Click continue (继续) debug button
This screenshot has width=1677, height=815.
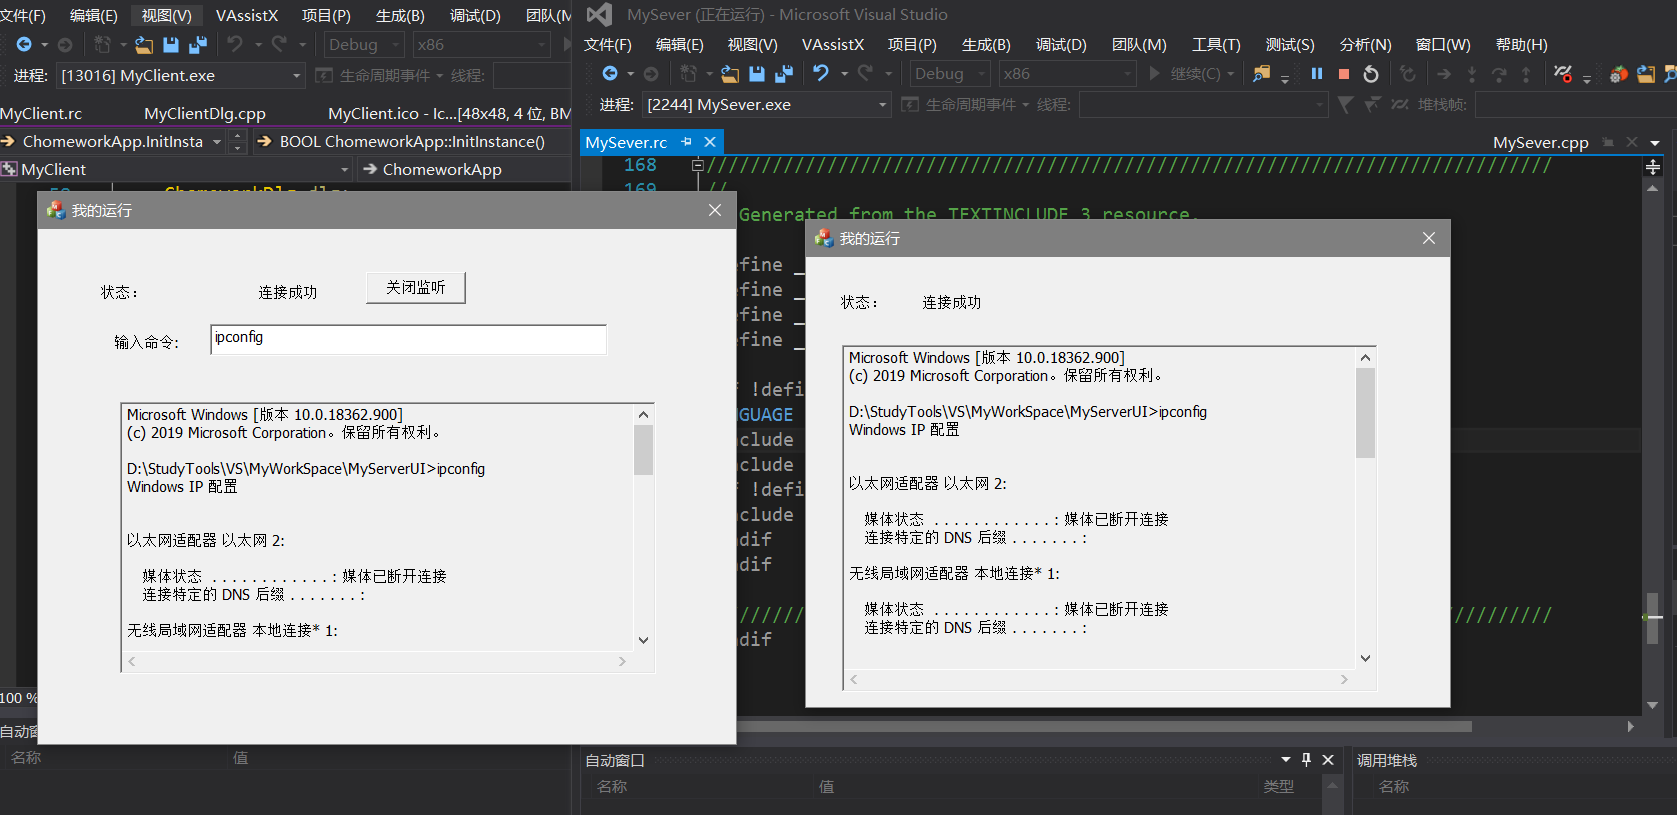(1191, 74)
